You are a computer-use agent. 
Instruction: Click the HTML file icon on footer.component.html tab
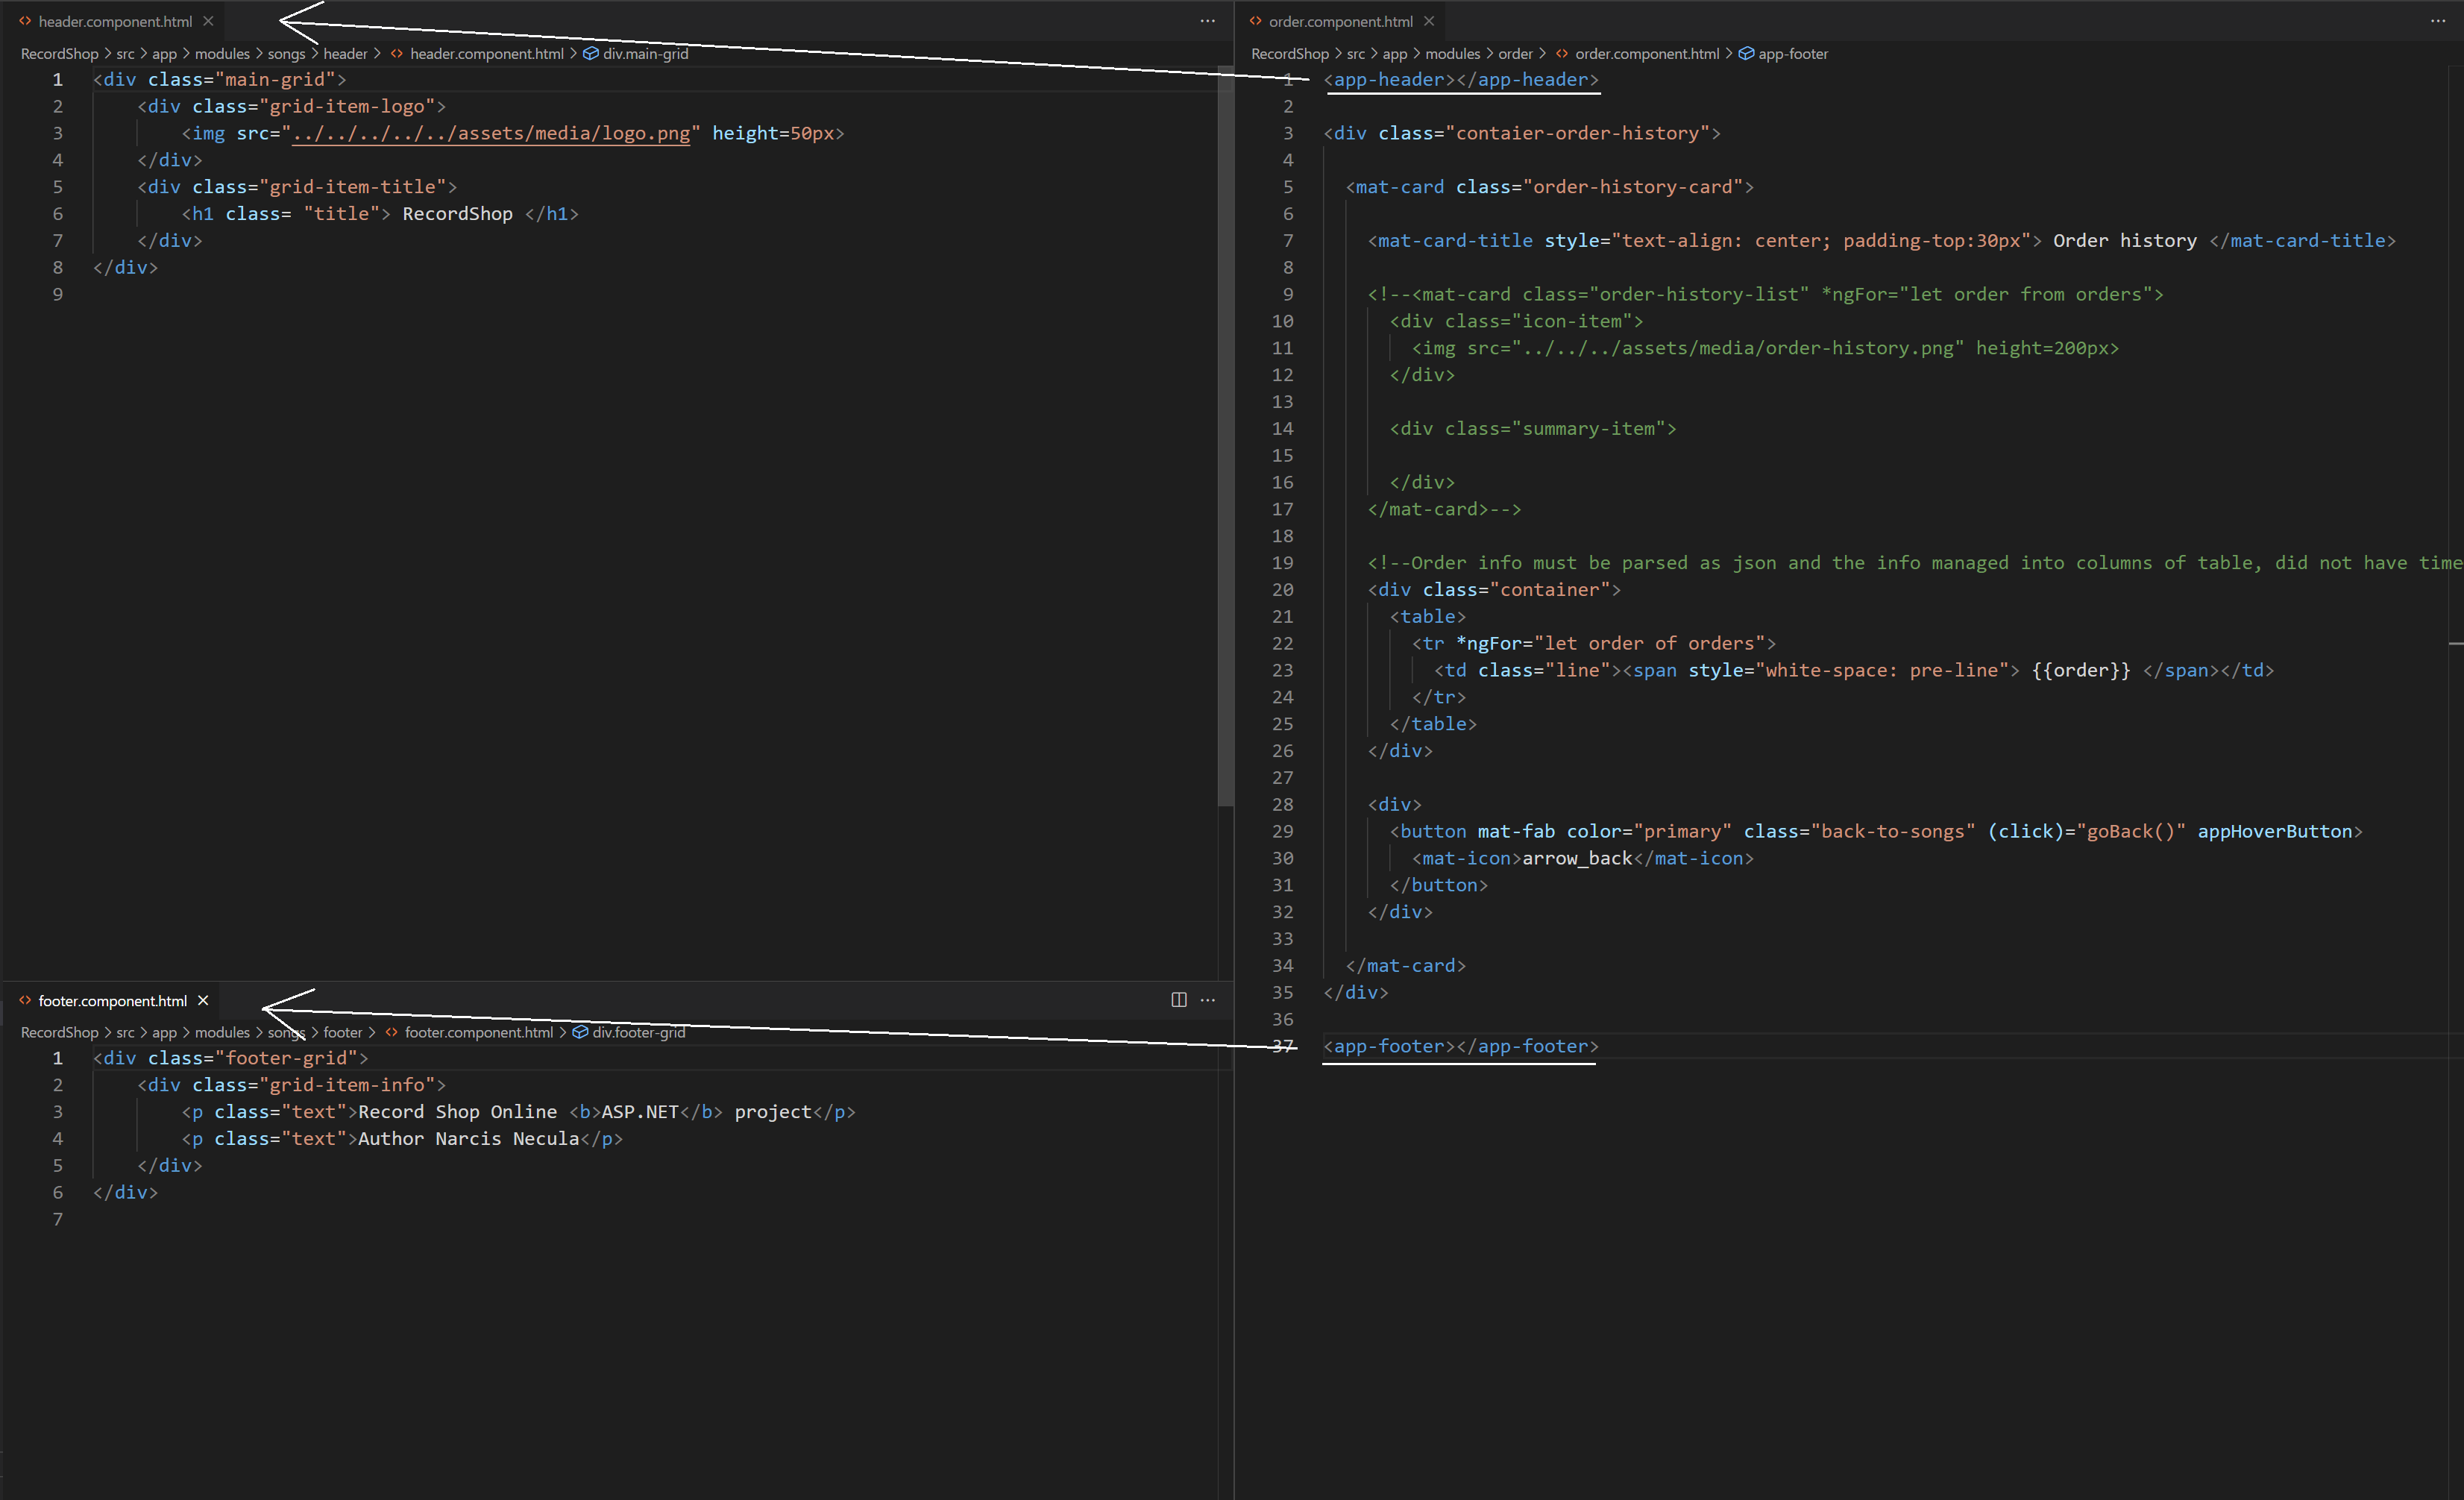point(24,1000)
